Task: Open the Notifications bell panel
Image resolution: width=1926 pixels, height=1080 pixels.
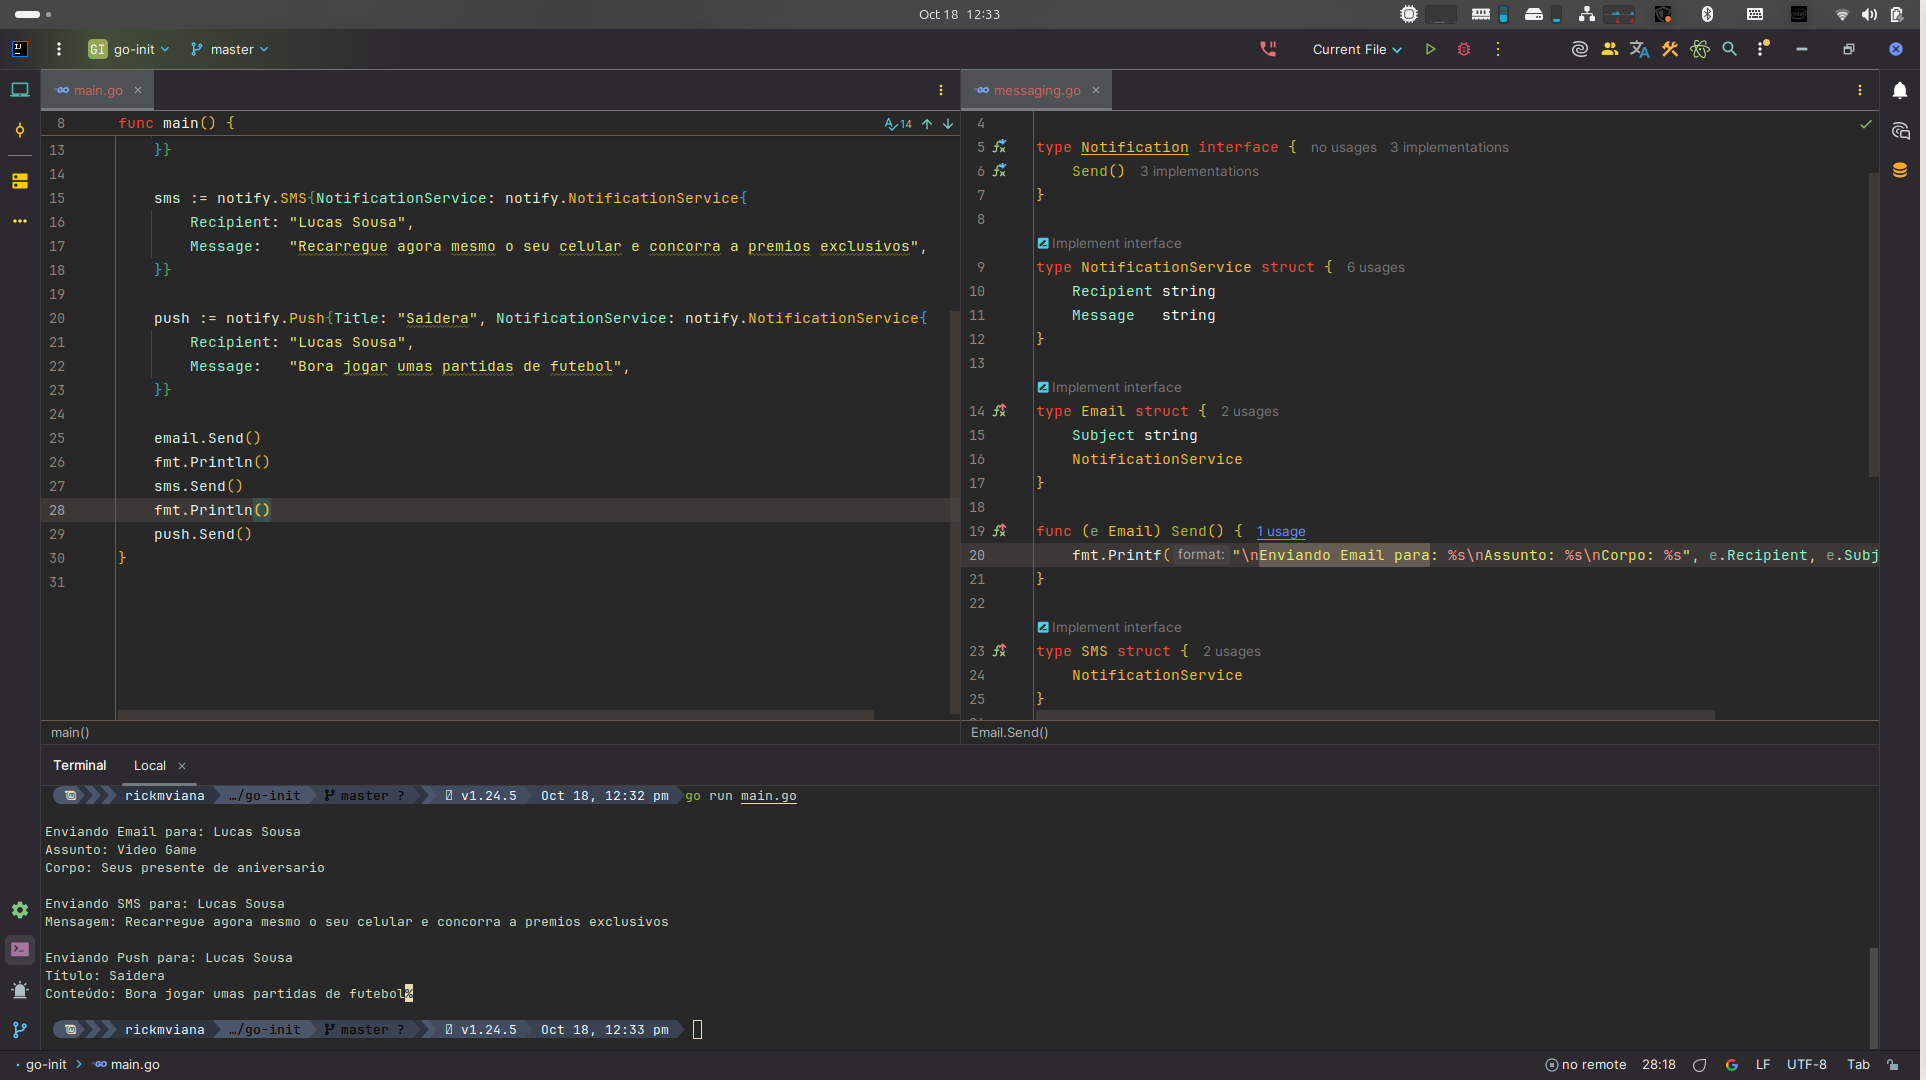Action: pos(1900,90)
